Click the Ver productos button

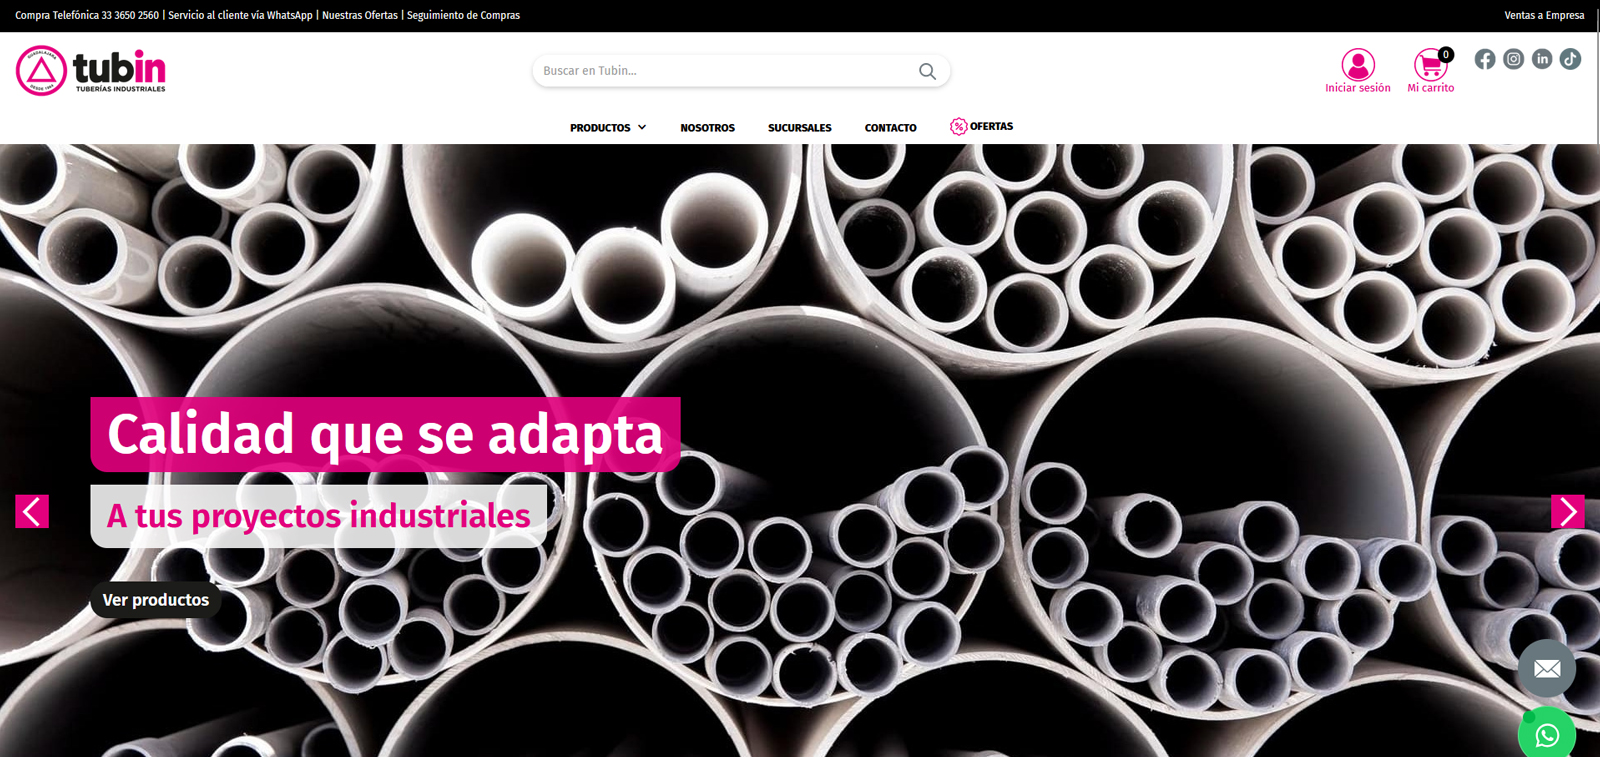156,600
